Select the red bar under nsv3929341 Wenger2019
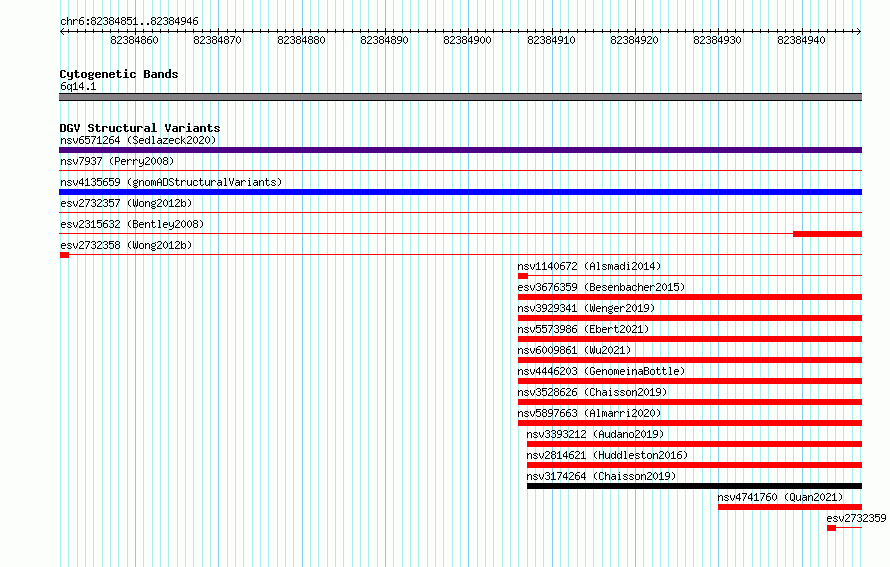 click(690, 318)
